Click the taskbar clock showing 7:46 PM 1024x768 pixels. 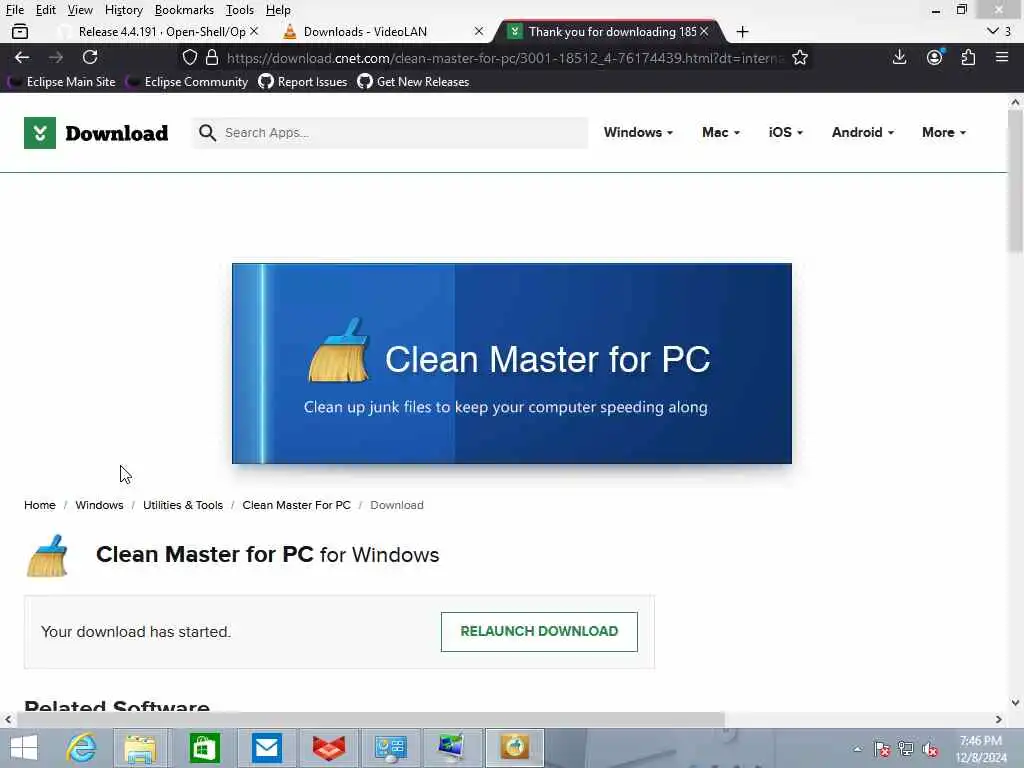(x=980, y=749)
